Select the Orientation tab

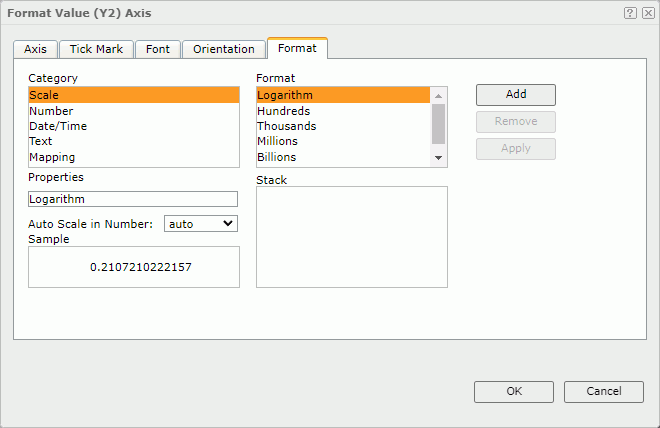click(x=224, y=49)
